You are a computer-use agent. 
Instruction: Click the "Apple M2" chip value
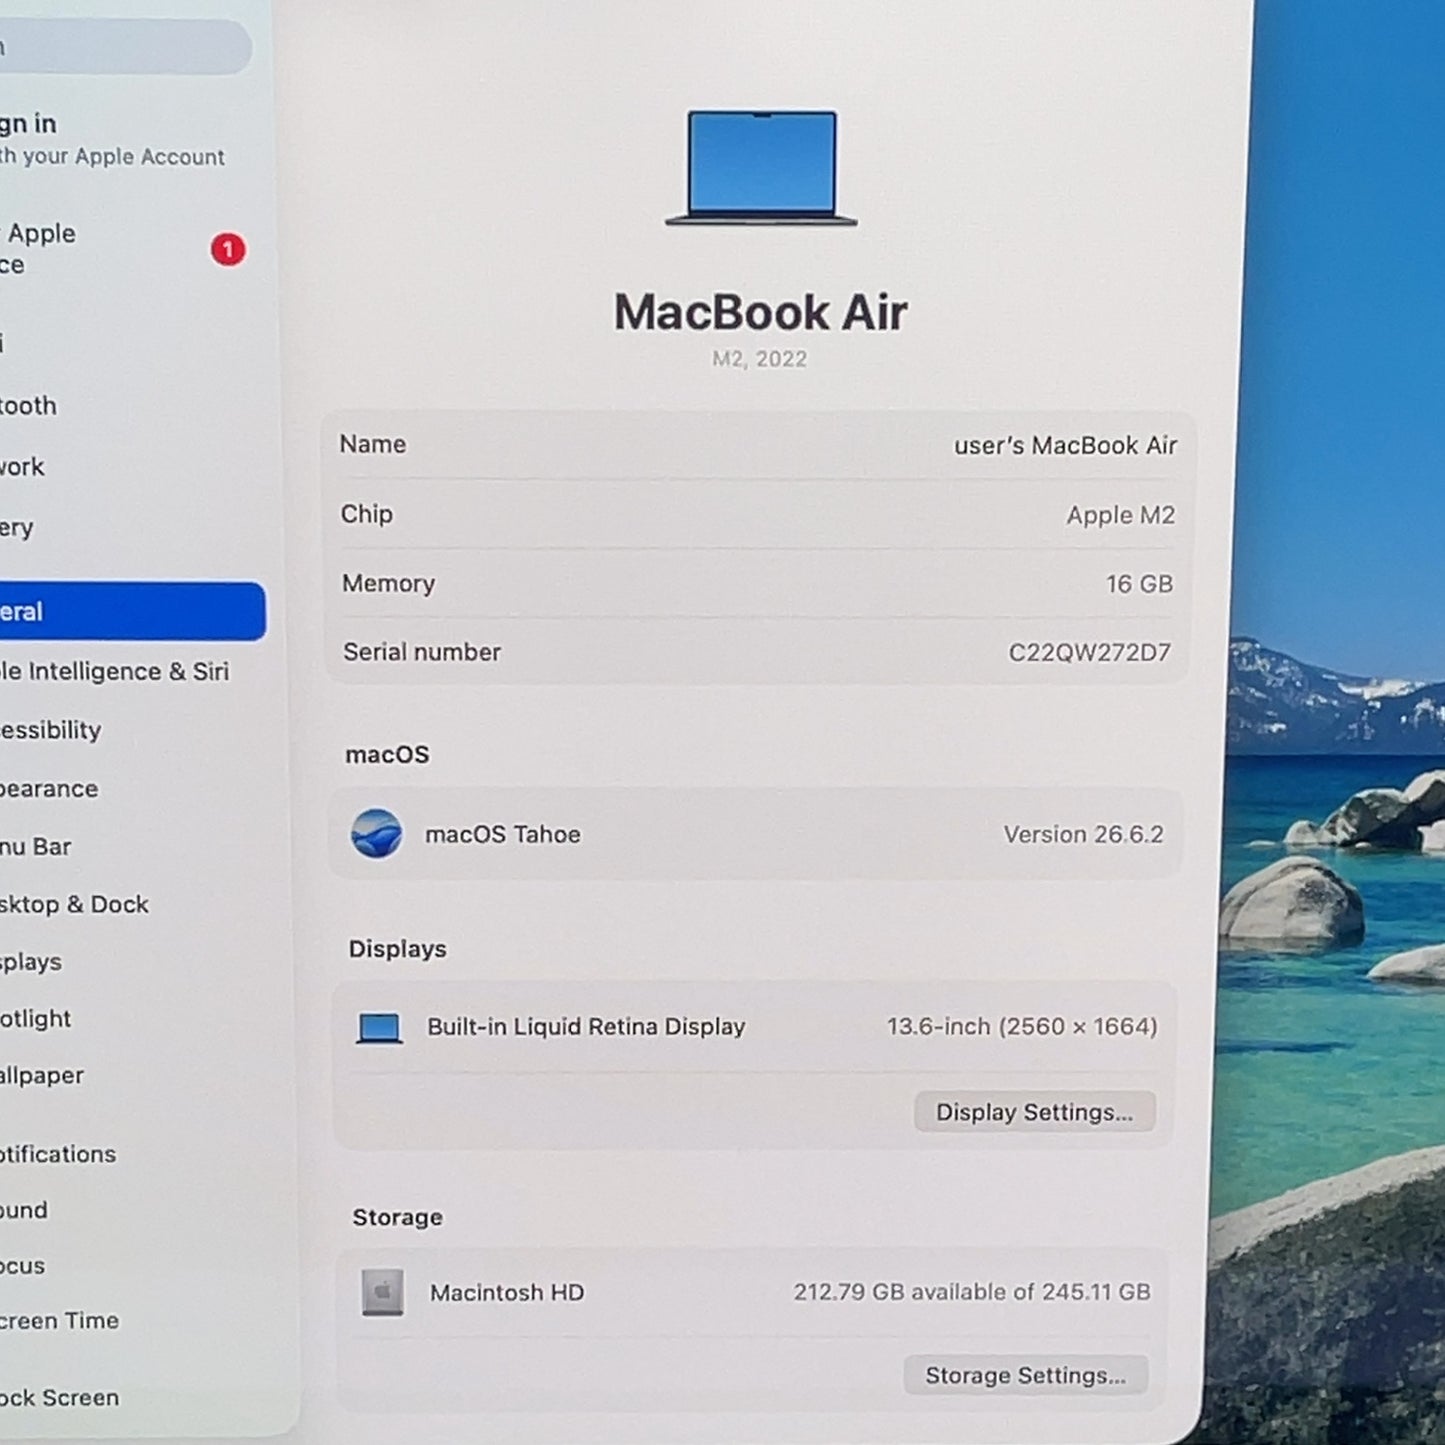click(1120, 515)
